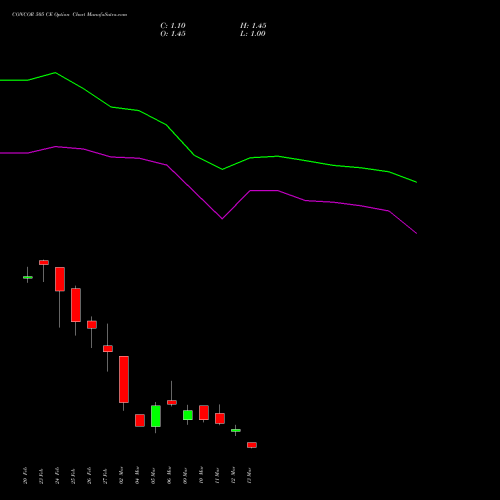
Task: Click the open value O: 1.45
Action: (x=173, y=34)
